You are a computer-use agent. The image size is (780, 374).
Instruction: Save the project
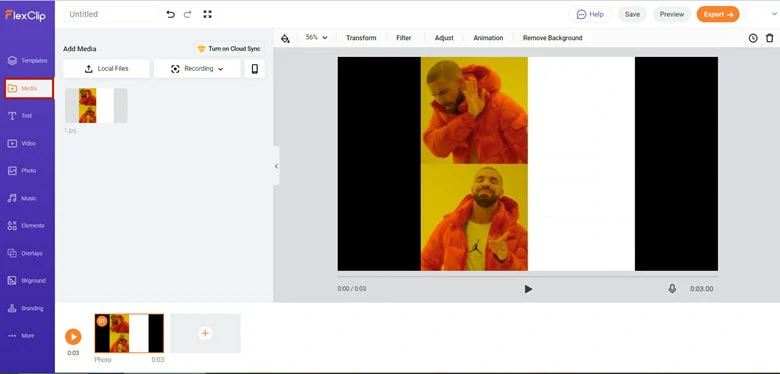click(632, 14)
